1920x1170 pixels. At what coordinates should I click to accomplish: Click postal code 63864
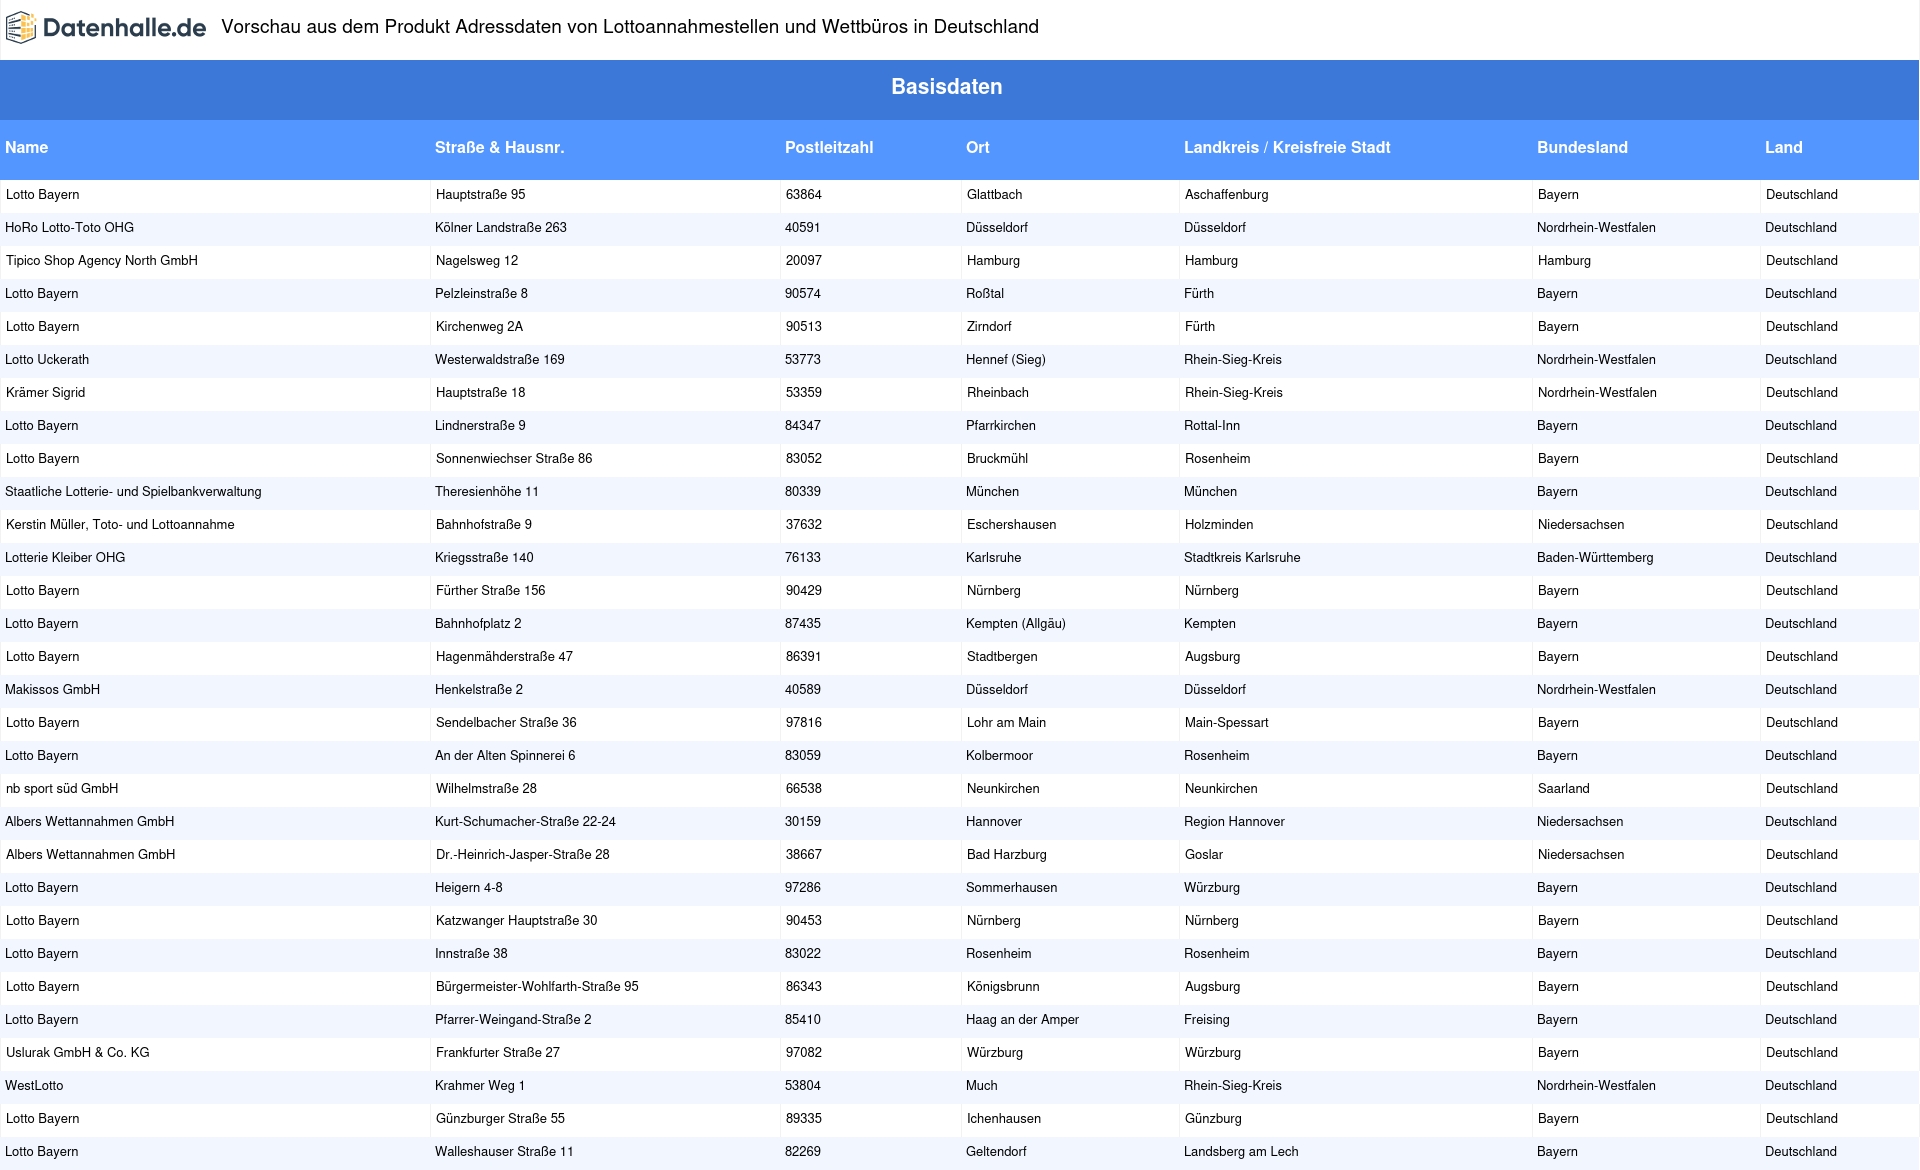804,194
